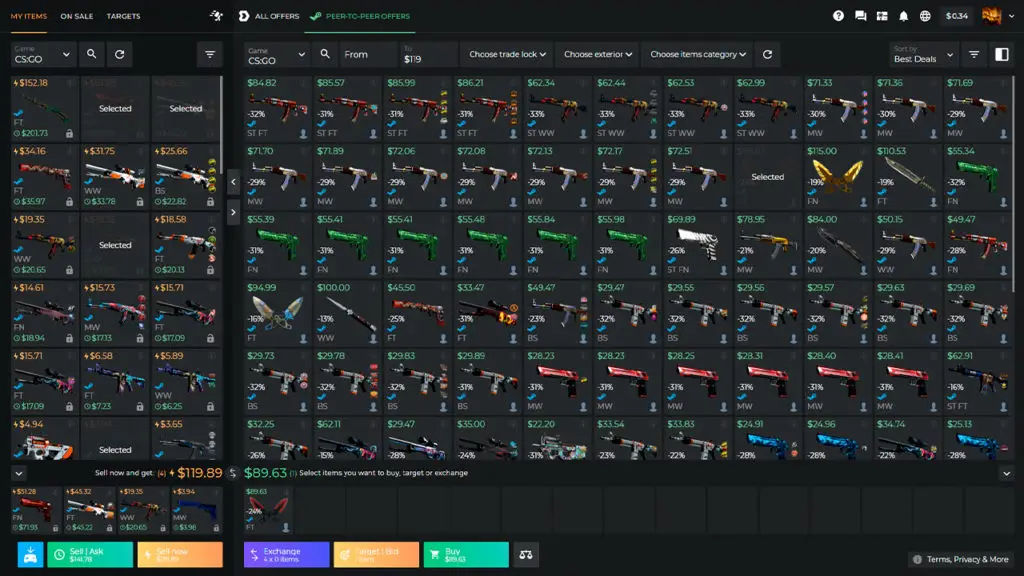
Task: Open the Choose exterior dropdown
Action: click(x=598, y=55)
